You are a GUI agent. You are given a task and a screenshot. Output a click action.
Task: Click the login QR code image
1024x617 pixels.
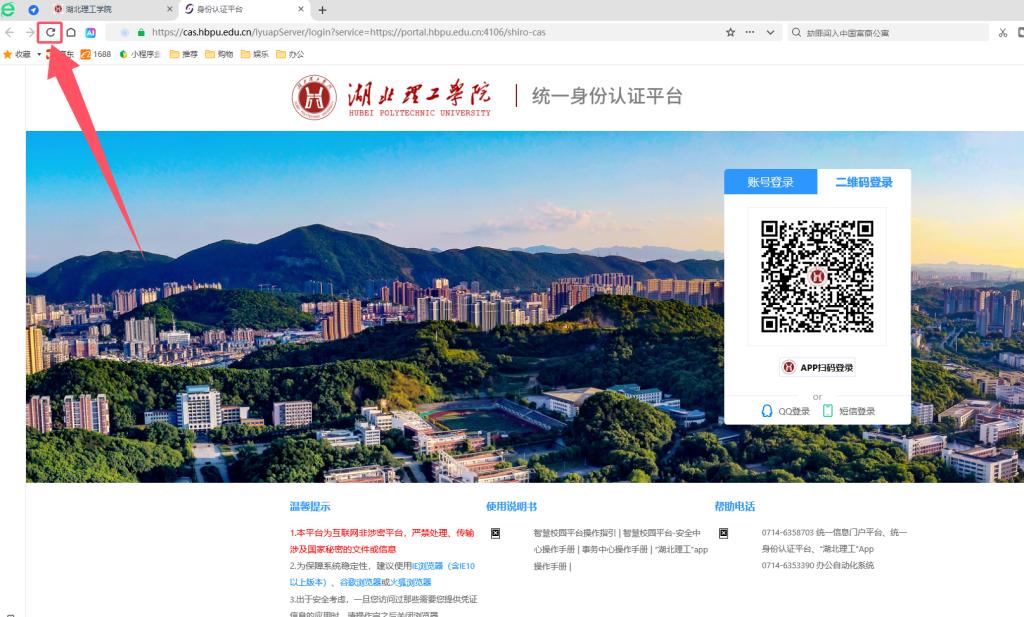tap(817, 276)
